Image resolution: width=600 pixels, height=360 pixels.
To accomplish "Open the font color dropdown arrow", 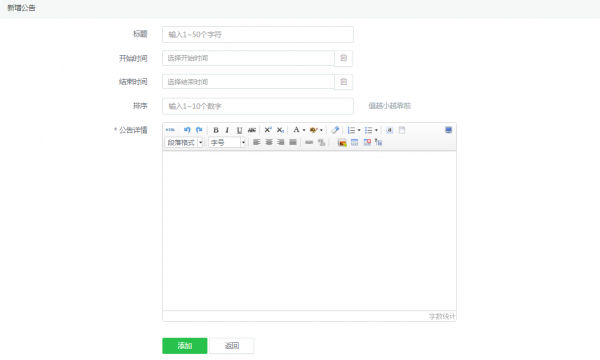I will (x=304, y=130).
